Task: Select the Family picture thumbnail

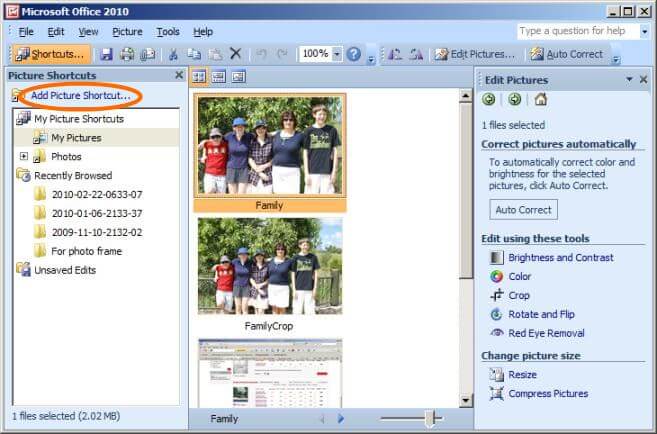Action: [270, 145]
